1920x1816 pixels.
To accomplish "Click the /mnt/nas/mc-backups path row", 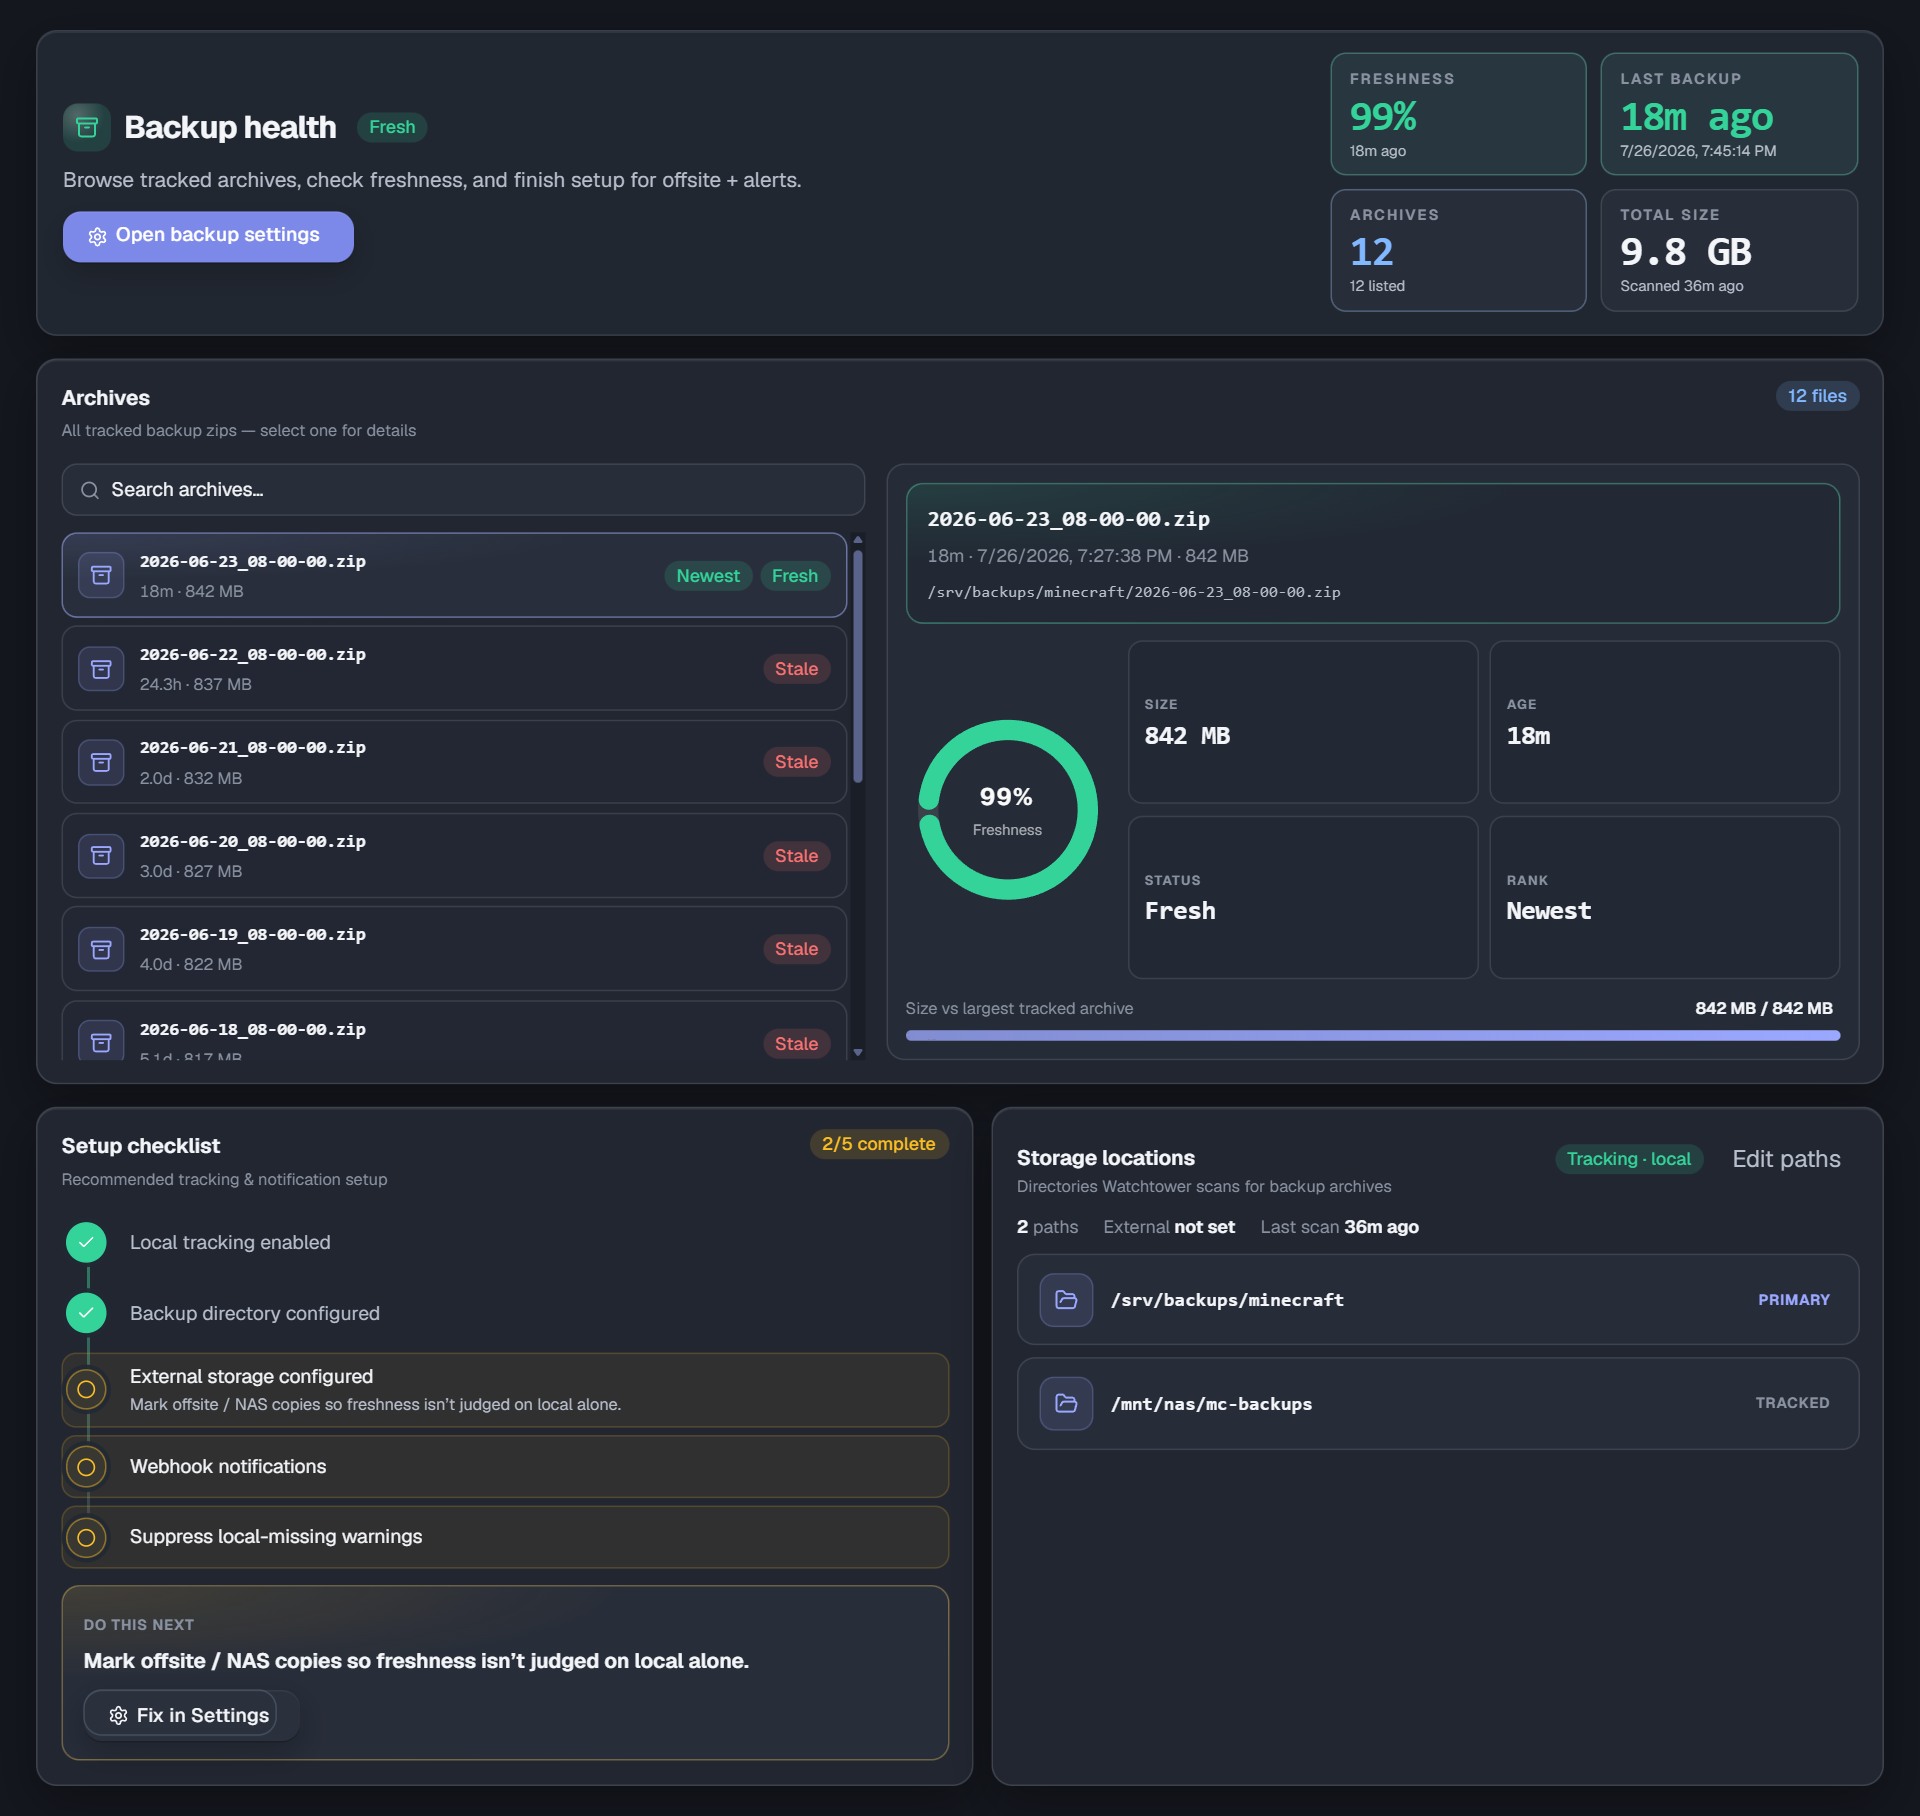I will pyautogui.click(x=1438, y=1403).
